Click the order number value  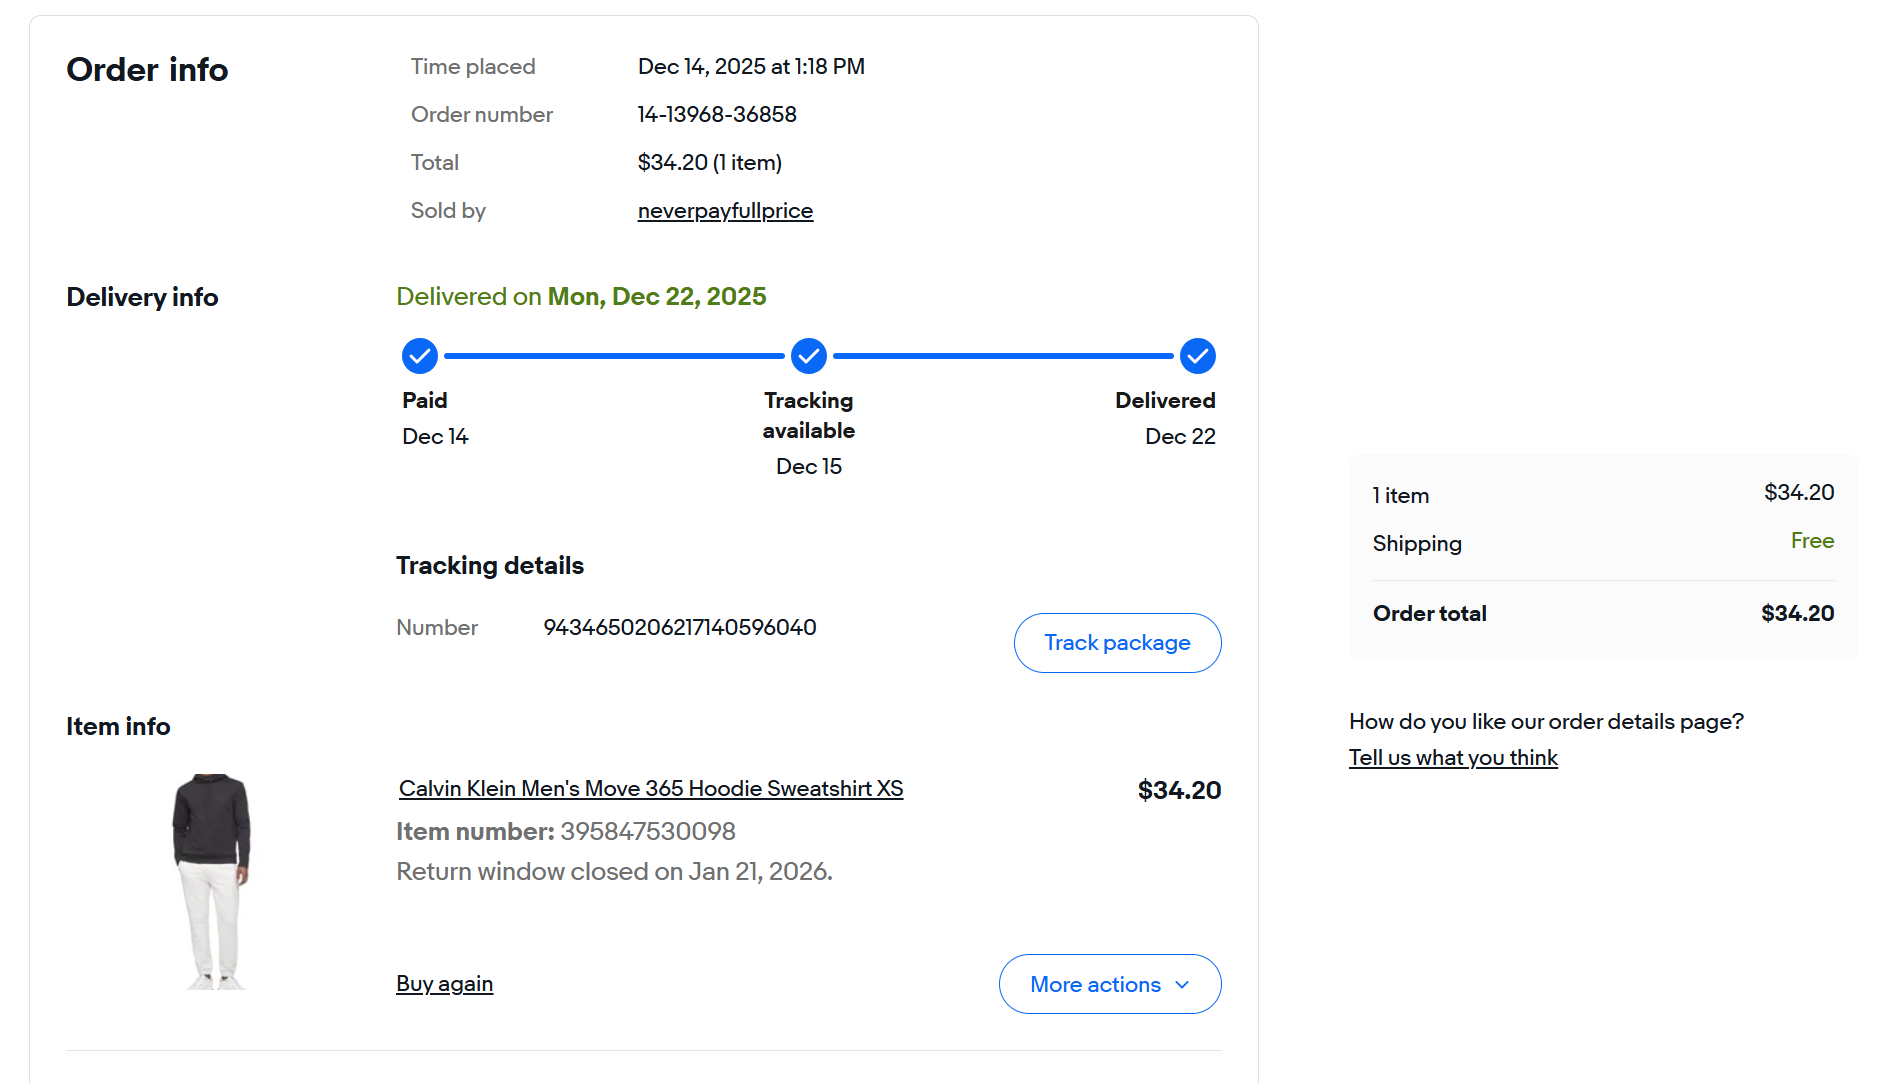(717, 115)
